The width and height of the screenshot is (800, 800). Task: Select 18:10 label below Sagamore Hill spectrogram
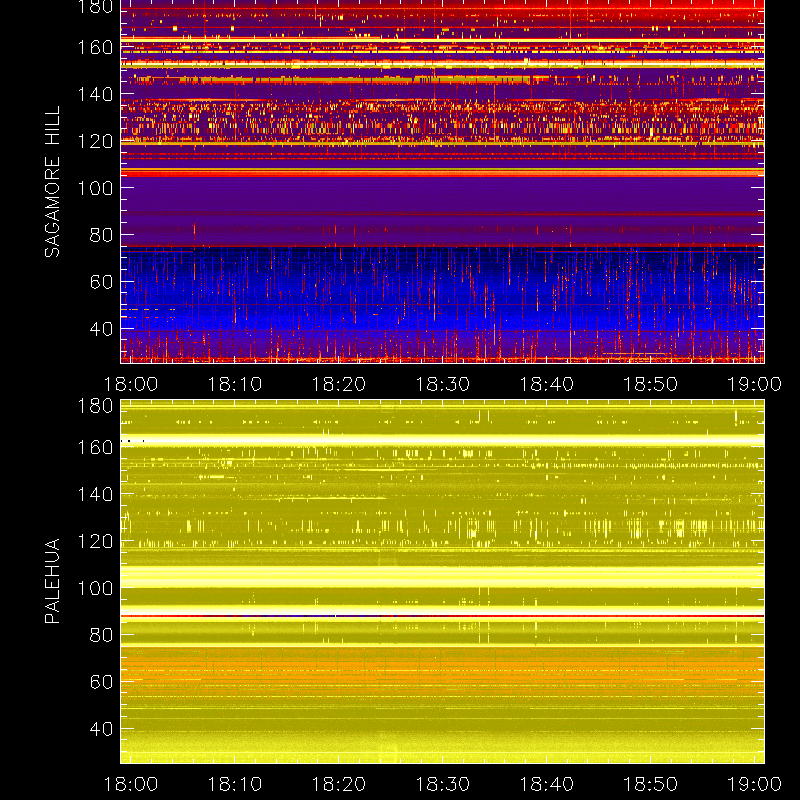(235, 384)
